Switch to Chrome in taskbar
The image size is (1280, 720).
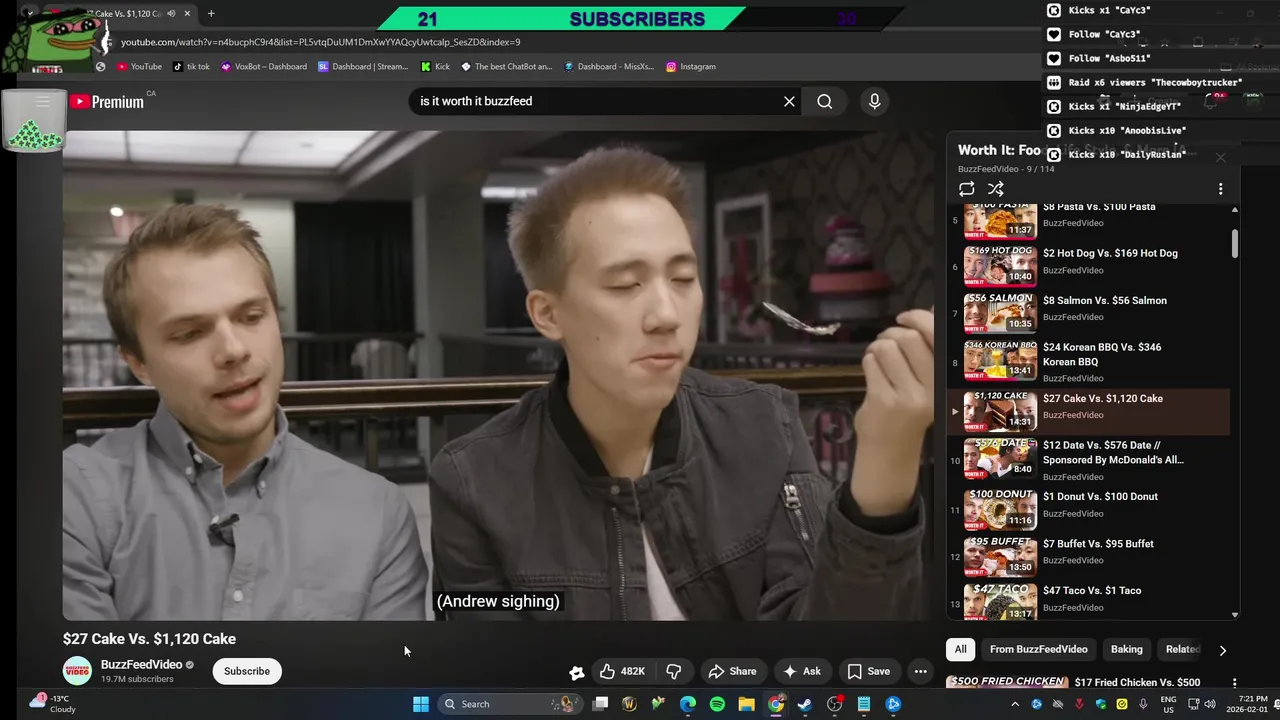(776, 704)
